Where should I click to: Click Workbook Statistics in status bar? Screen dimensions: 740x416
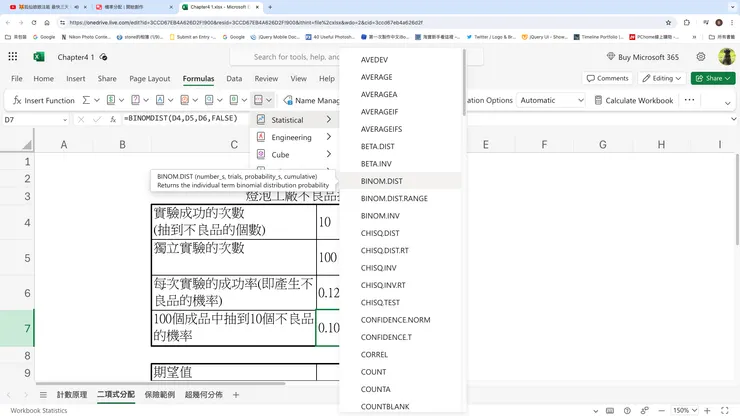pyautogui.click(x=39, y=410)
